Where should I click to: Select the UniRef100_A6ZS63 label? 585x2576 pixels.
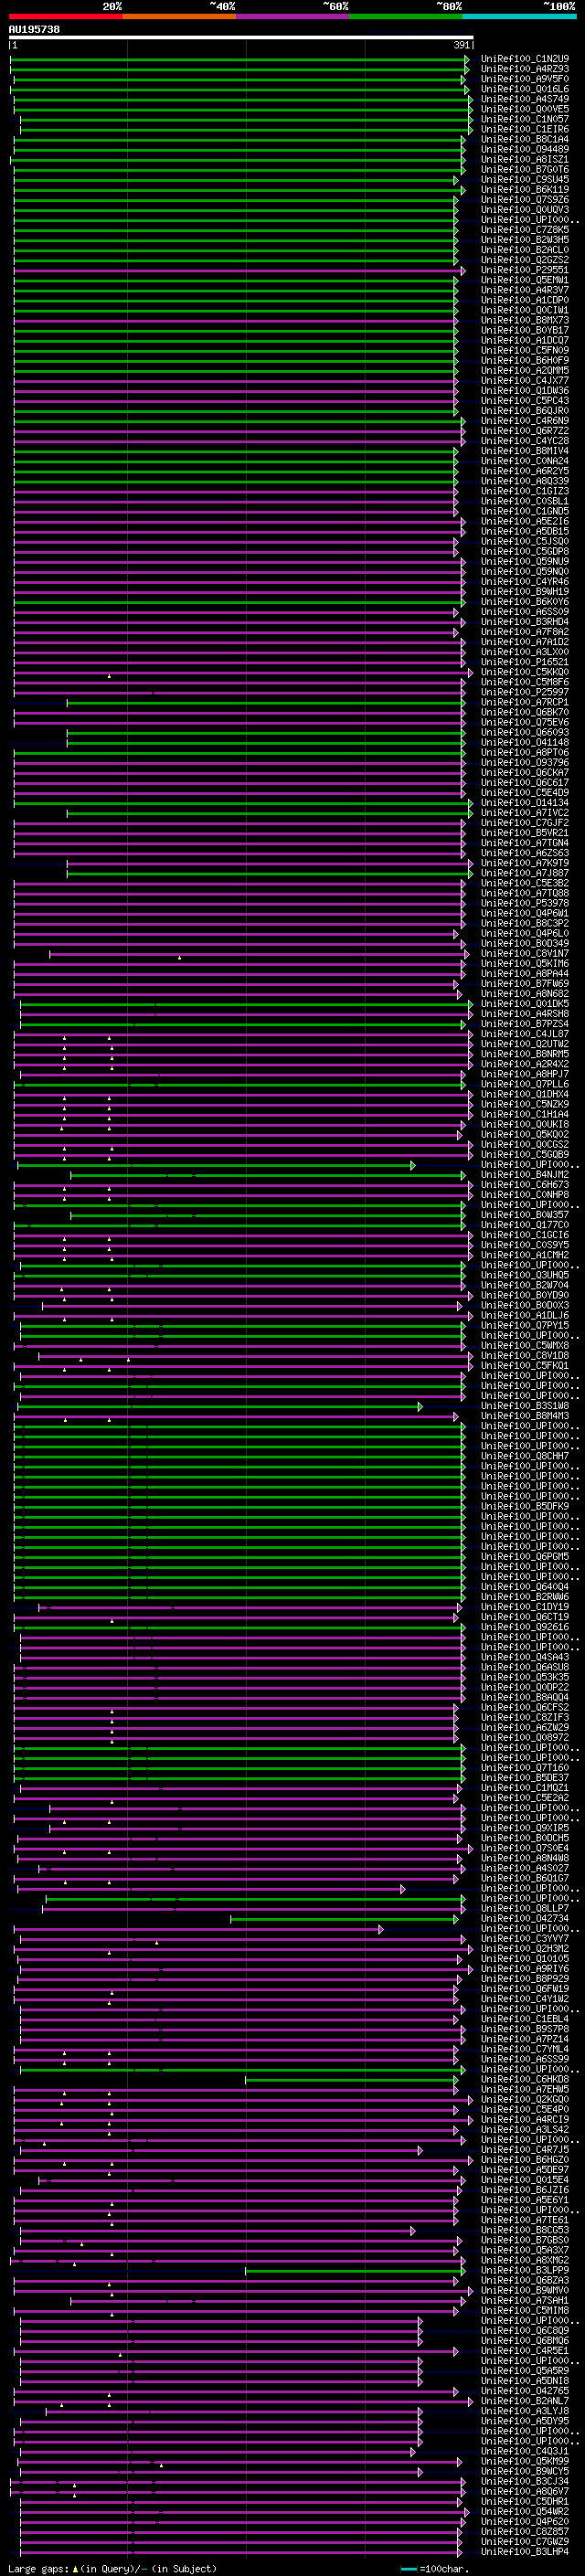click(525, 853)
